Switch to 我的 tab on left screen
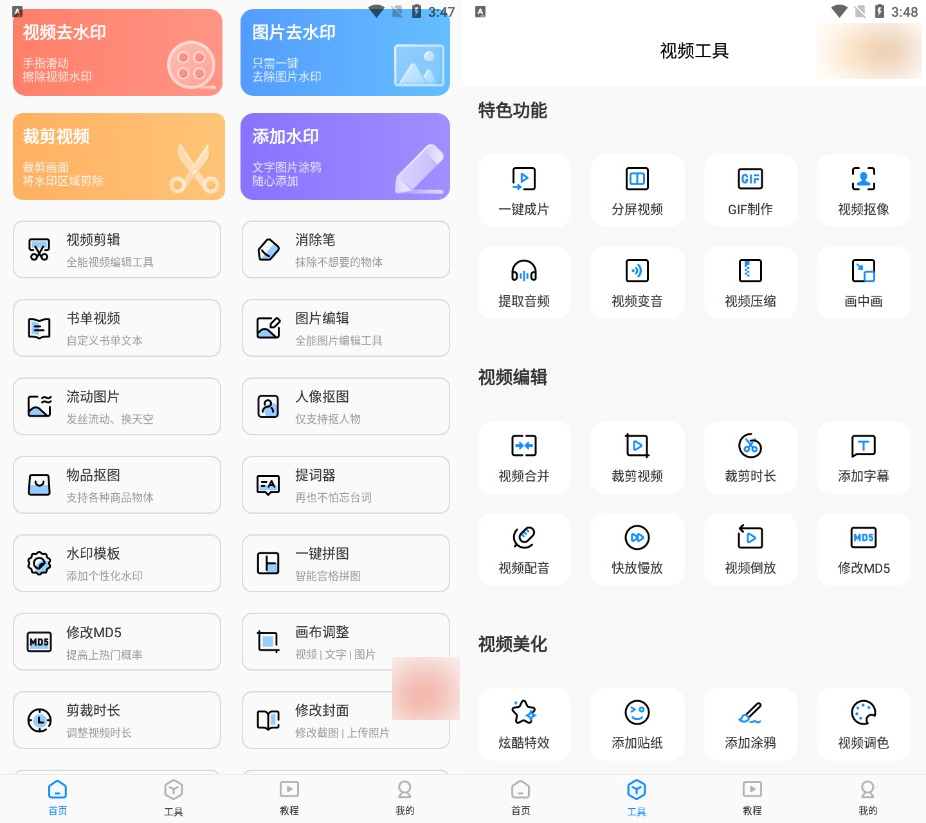Viewport: 926px width, 823px height. pos(405,798)
